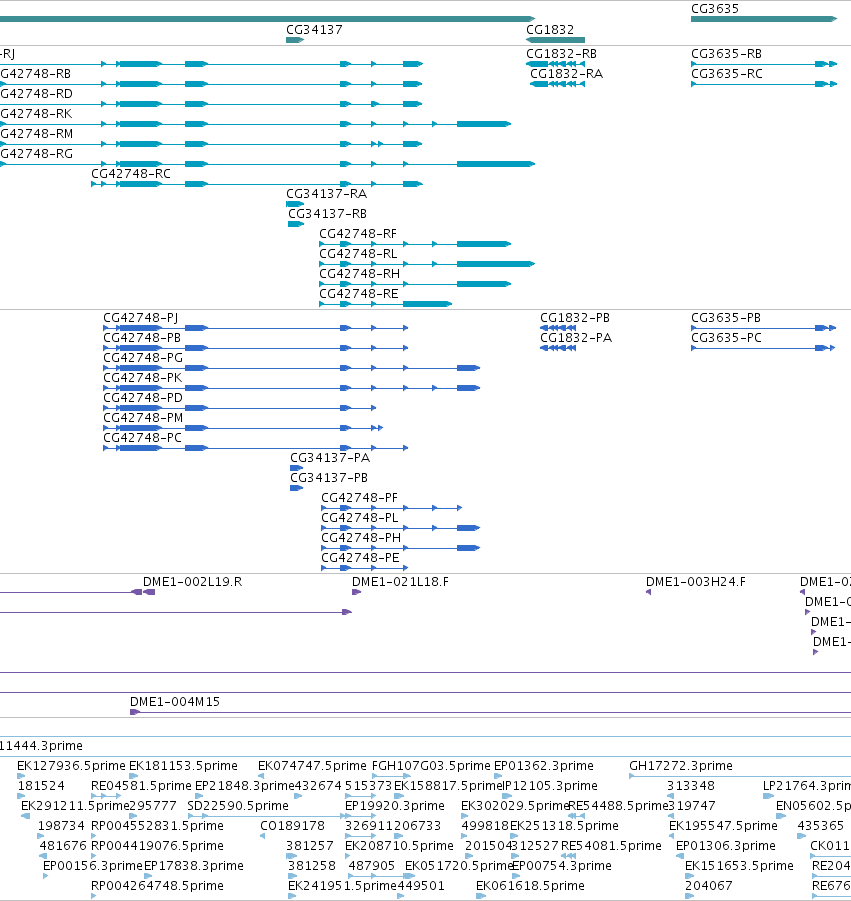Select EST RE54081.5prime
The image size is (851, 901).
coord(611,846)
